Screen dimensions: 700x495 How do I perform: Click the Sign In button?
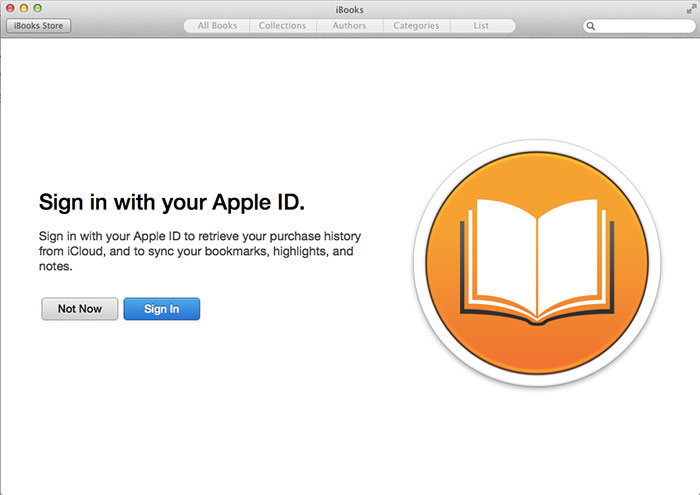[x=162, y=309]
